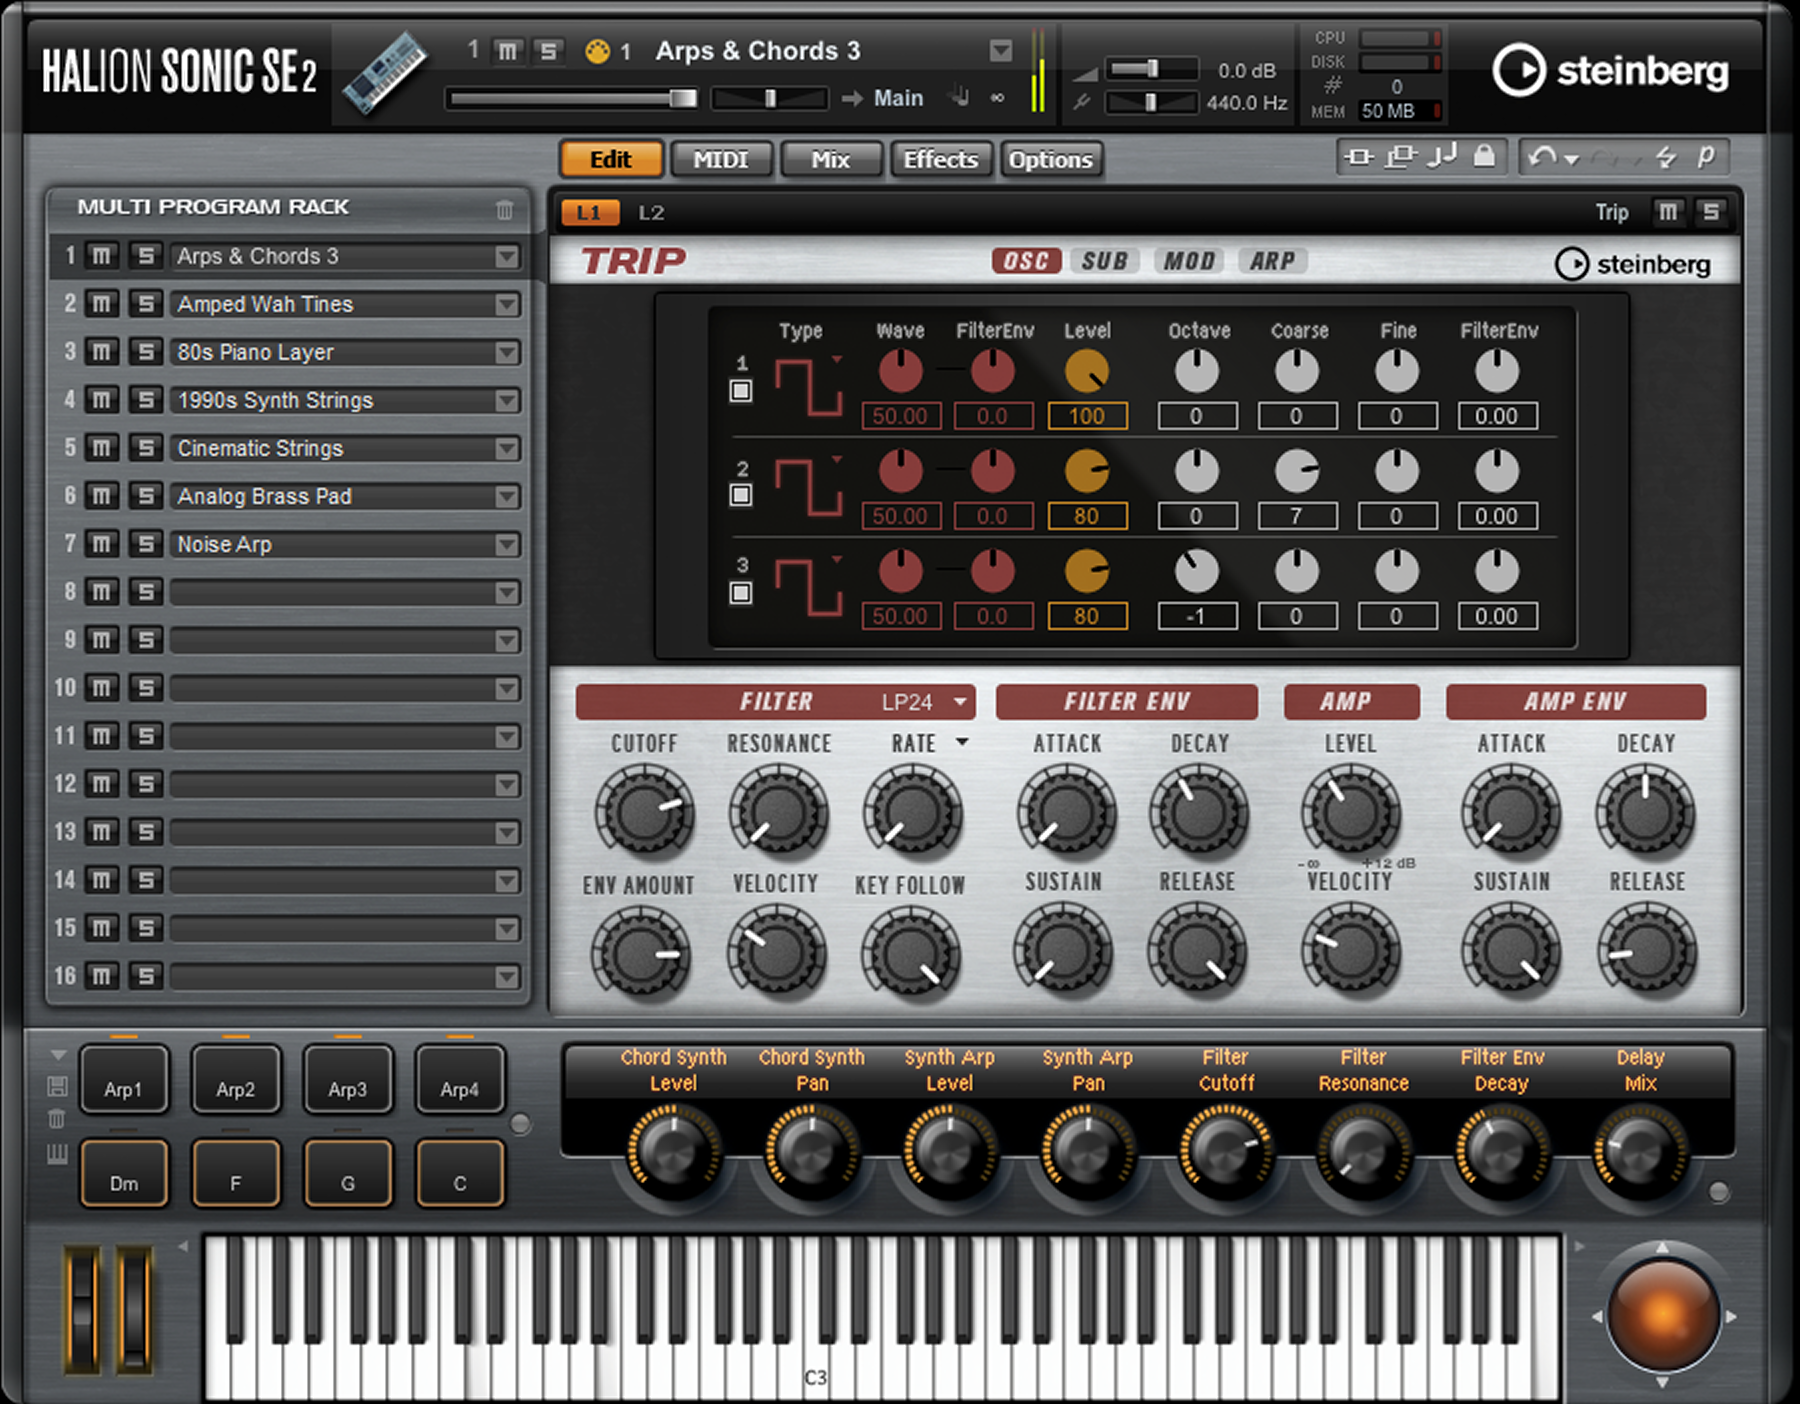
Task: Click the P icon in the toolbar
Action: coord(1706,156)
